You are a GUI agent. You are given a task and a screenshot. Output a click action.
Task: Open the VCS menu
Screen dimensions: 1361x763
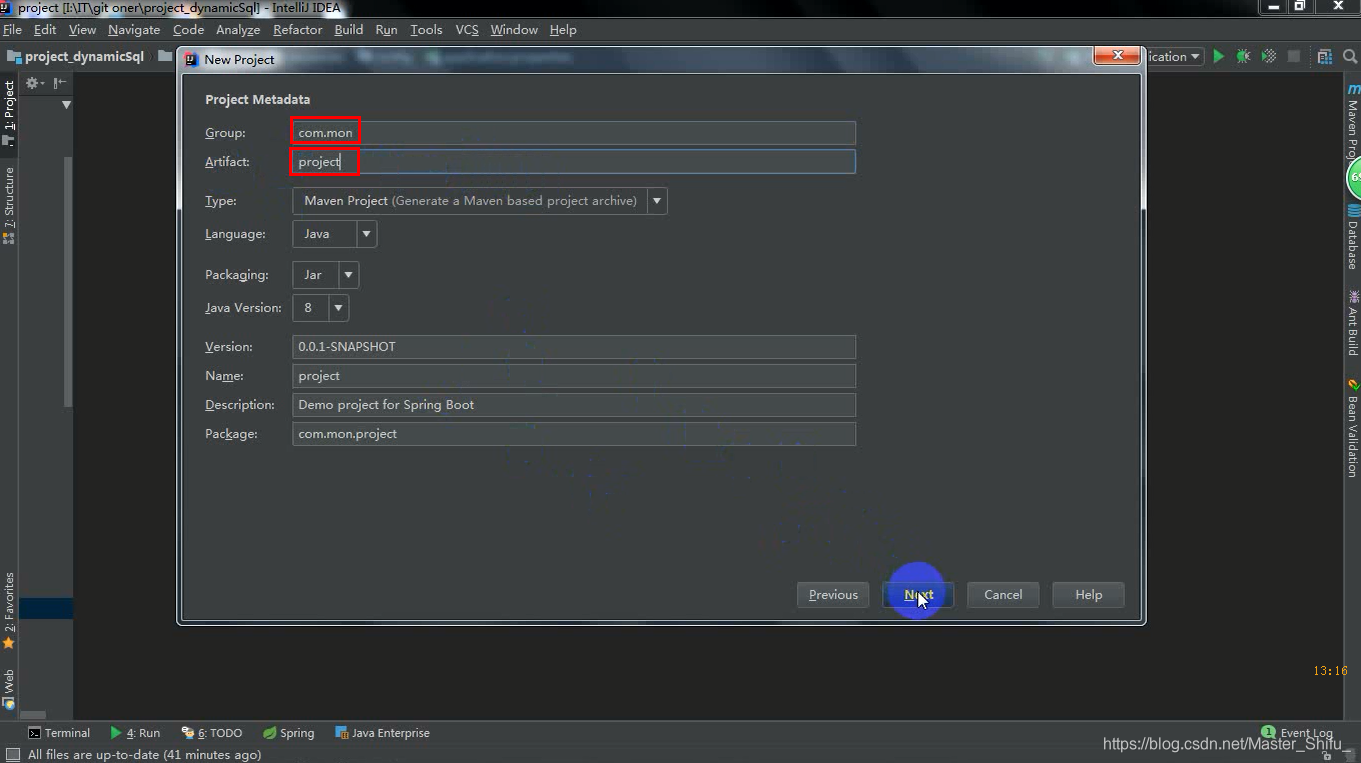click(467, 30)
